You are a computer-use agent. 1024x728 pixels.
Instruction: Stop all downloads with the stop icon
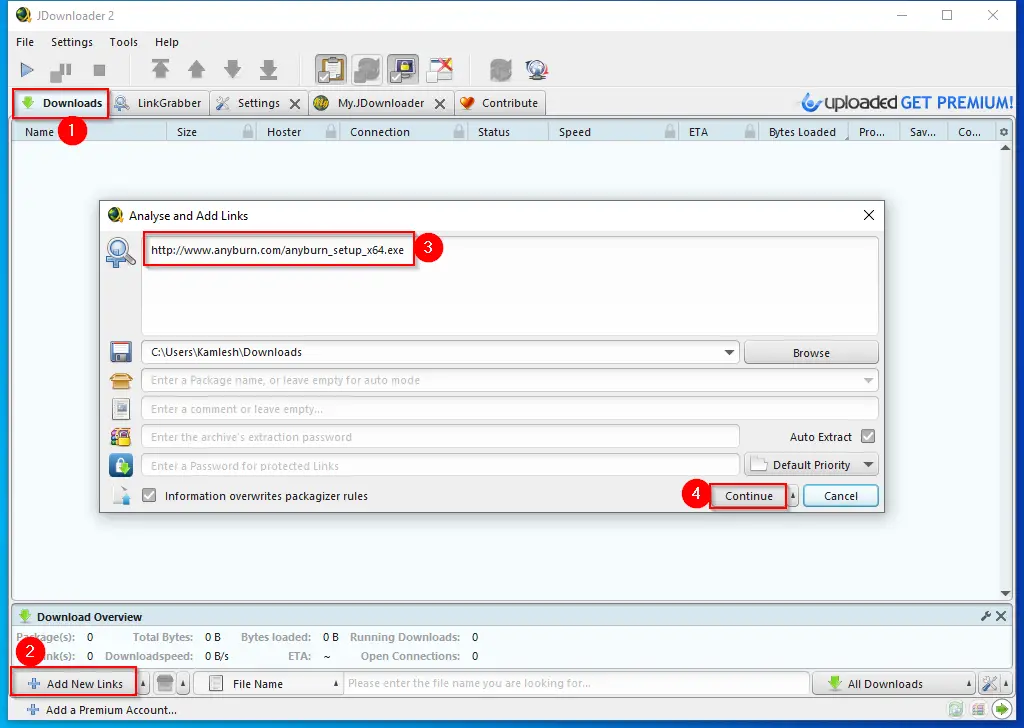99,70
